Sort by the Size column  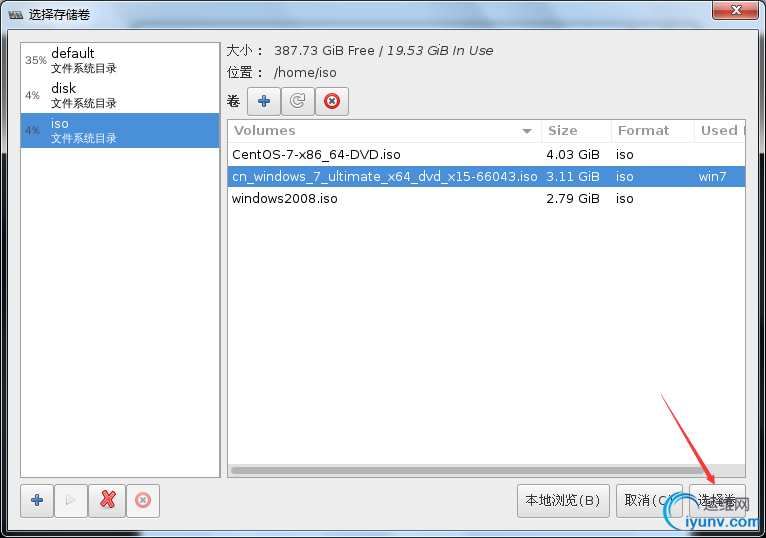point(576,130)
